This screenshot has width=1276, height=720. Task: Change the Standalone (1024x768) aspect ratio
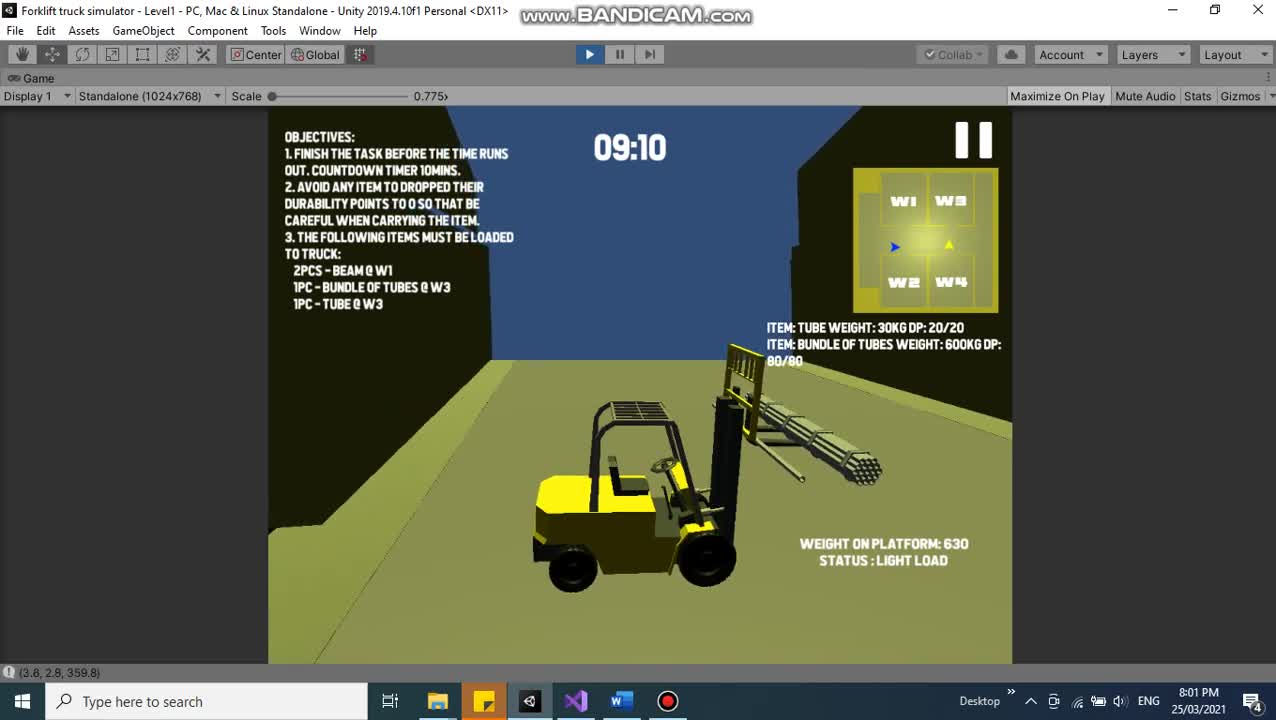(145, 96)
